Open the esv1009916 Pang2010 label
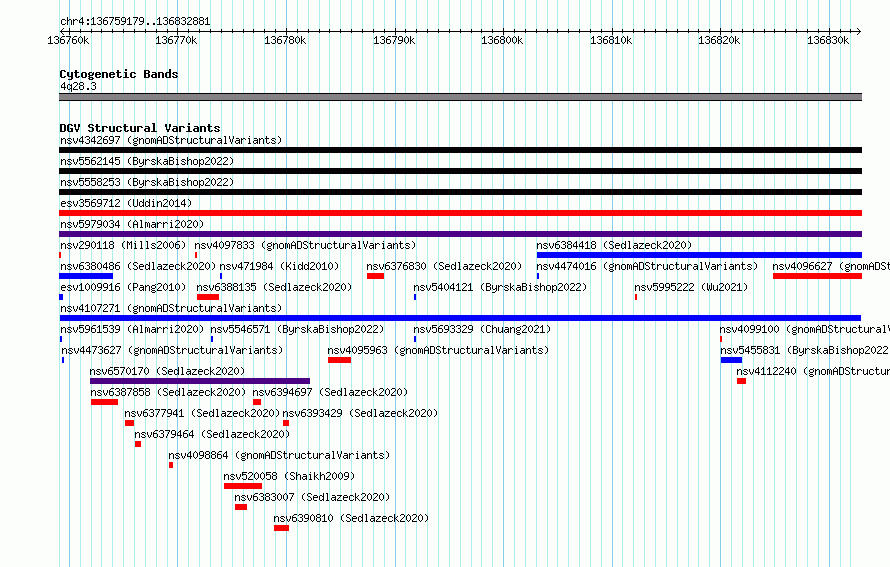Screen dimensions: 890x567 click(123, 287)
